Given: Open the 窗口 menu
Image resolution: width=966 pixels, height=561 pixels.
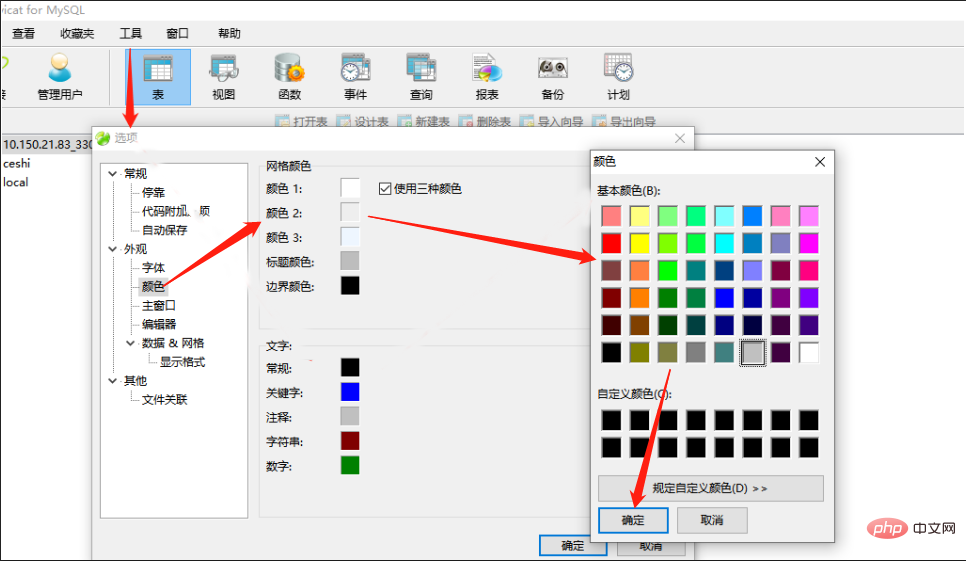Looking at the screenshot, I should [177, 33].
